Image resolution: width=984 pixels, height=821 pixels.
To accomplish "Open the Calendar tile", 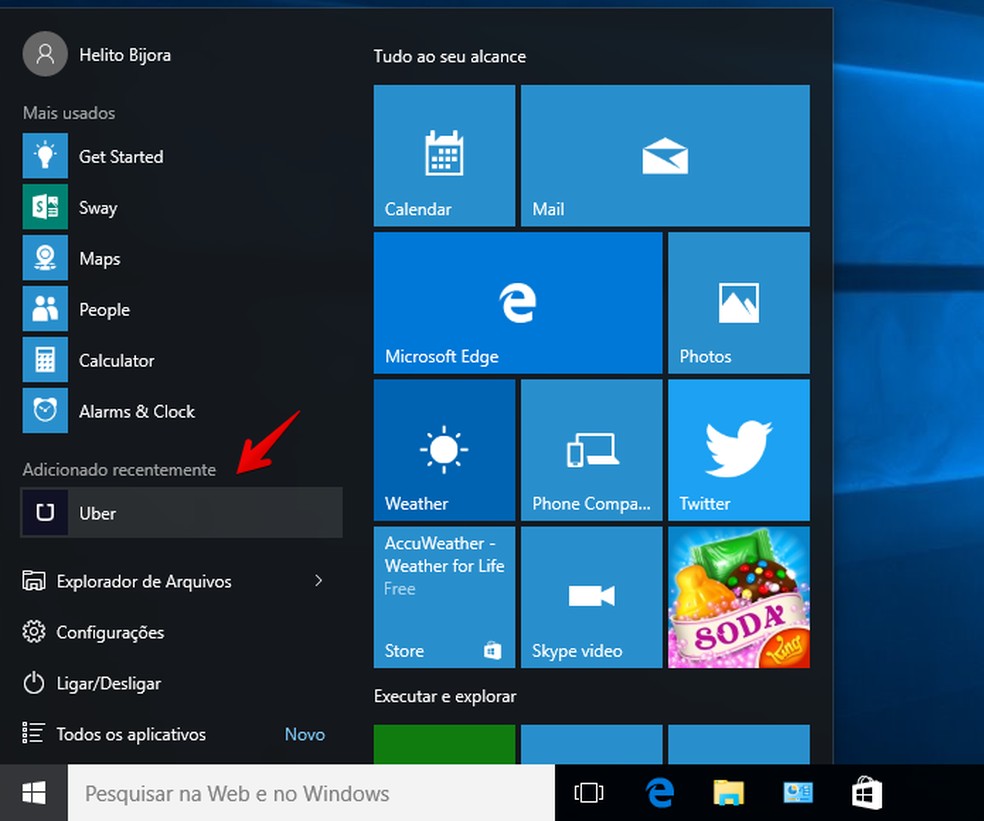I will pyautogui.click(x=444, y=156).
